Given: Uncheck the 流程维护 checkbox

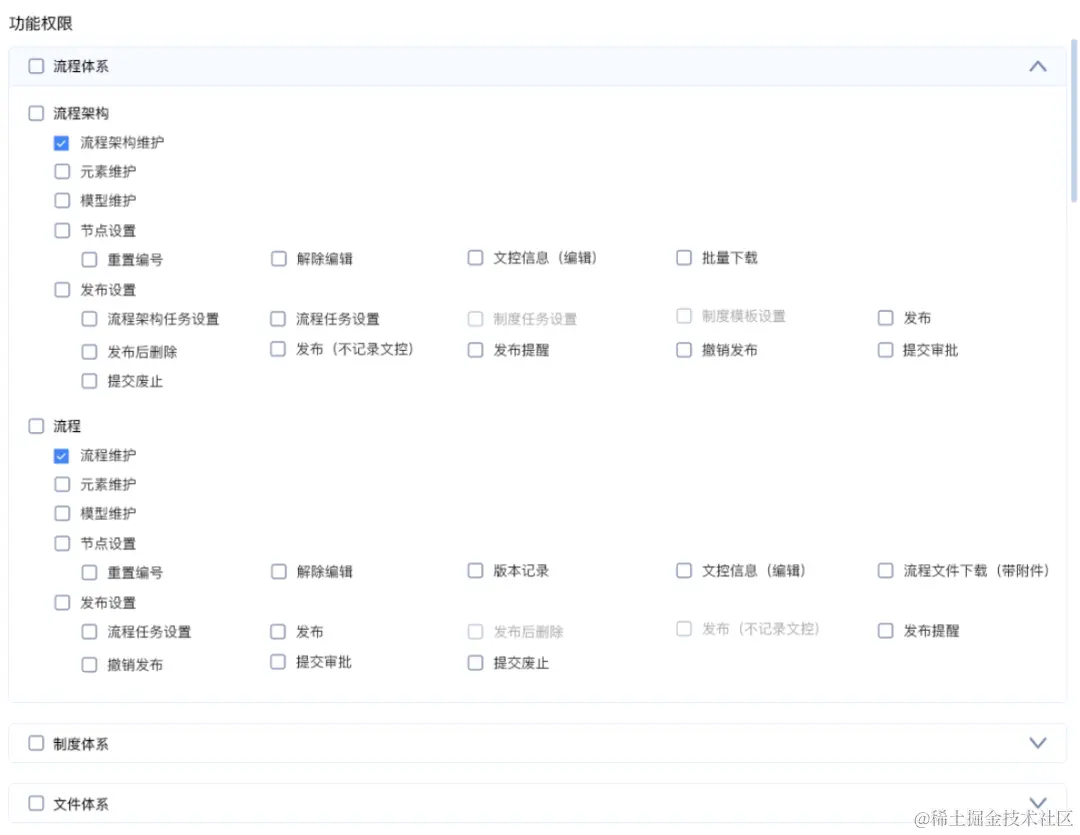Looking at the screenshot, I should tap(61, 455).
